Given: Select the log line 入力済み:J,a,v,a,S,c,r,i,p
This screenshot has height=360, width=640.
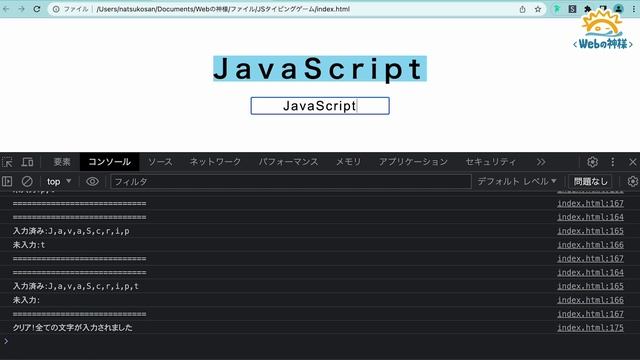Looking at the screenshot, I should pos(71,231).
